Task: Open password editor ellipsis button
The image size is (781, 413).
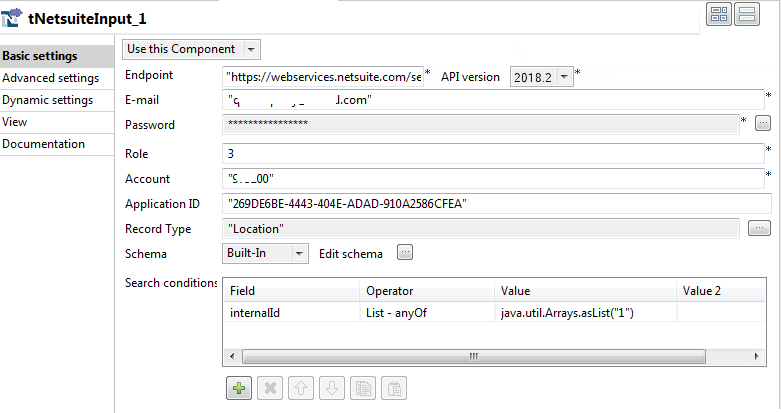Action: 763,123
